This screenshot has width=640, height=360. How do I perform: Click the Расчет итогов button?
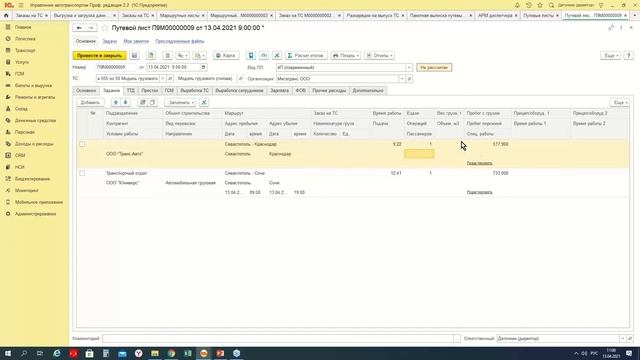306,56
